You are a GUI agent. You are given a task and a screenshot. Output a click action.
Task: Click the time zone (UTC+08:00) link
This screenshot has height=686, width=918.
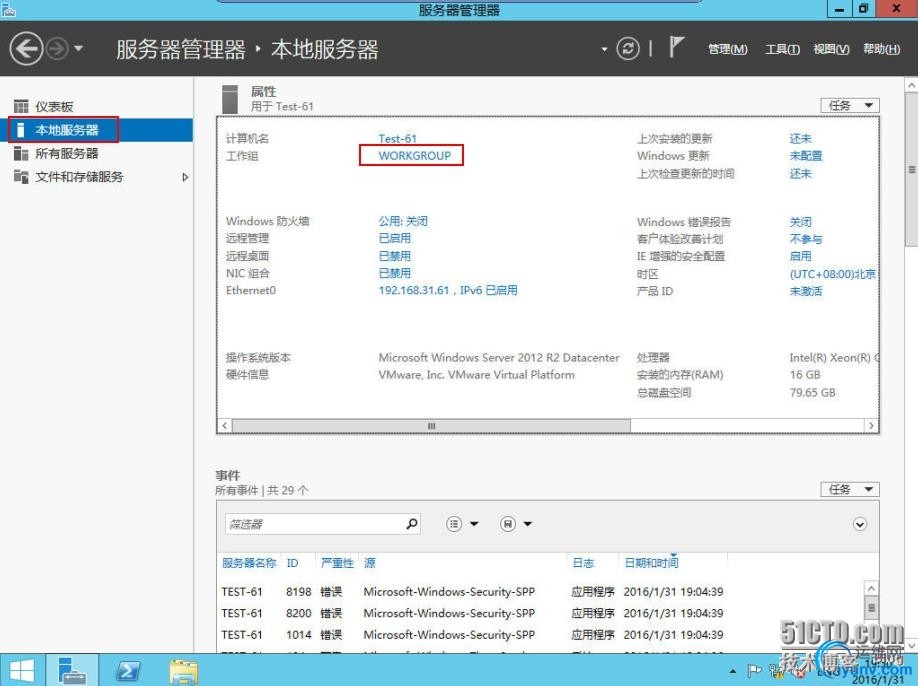tap(833, 274)
